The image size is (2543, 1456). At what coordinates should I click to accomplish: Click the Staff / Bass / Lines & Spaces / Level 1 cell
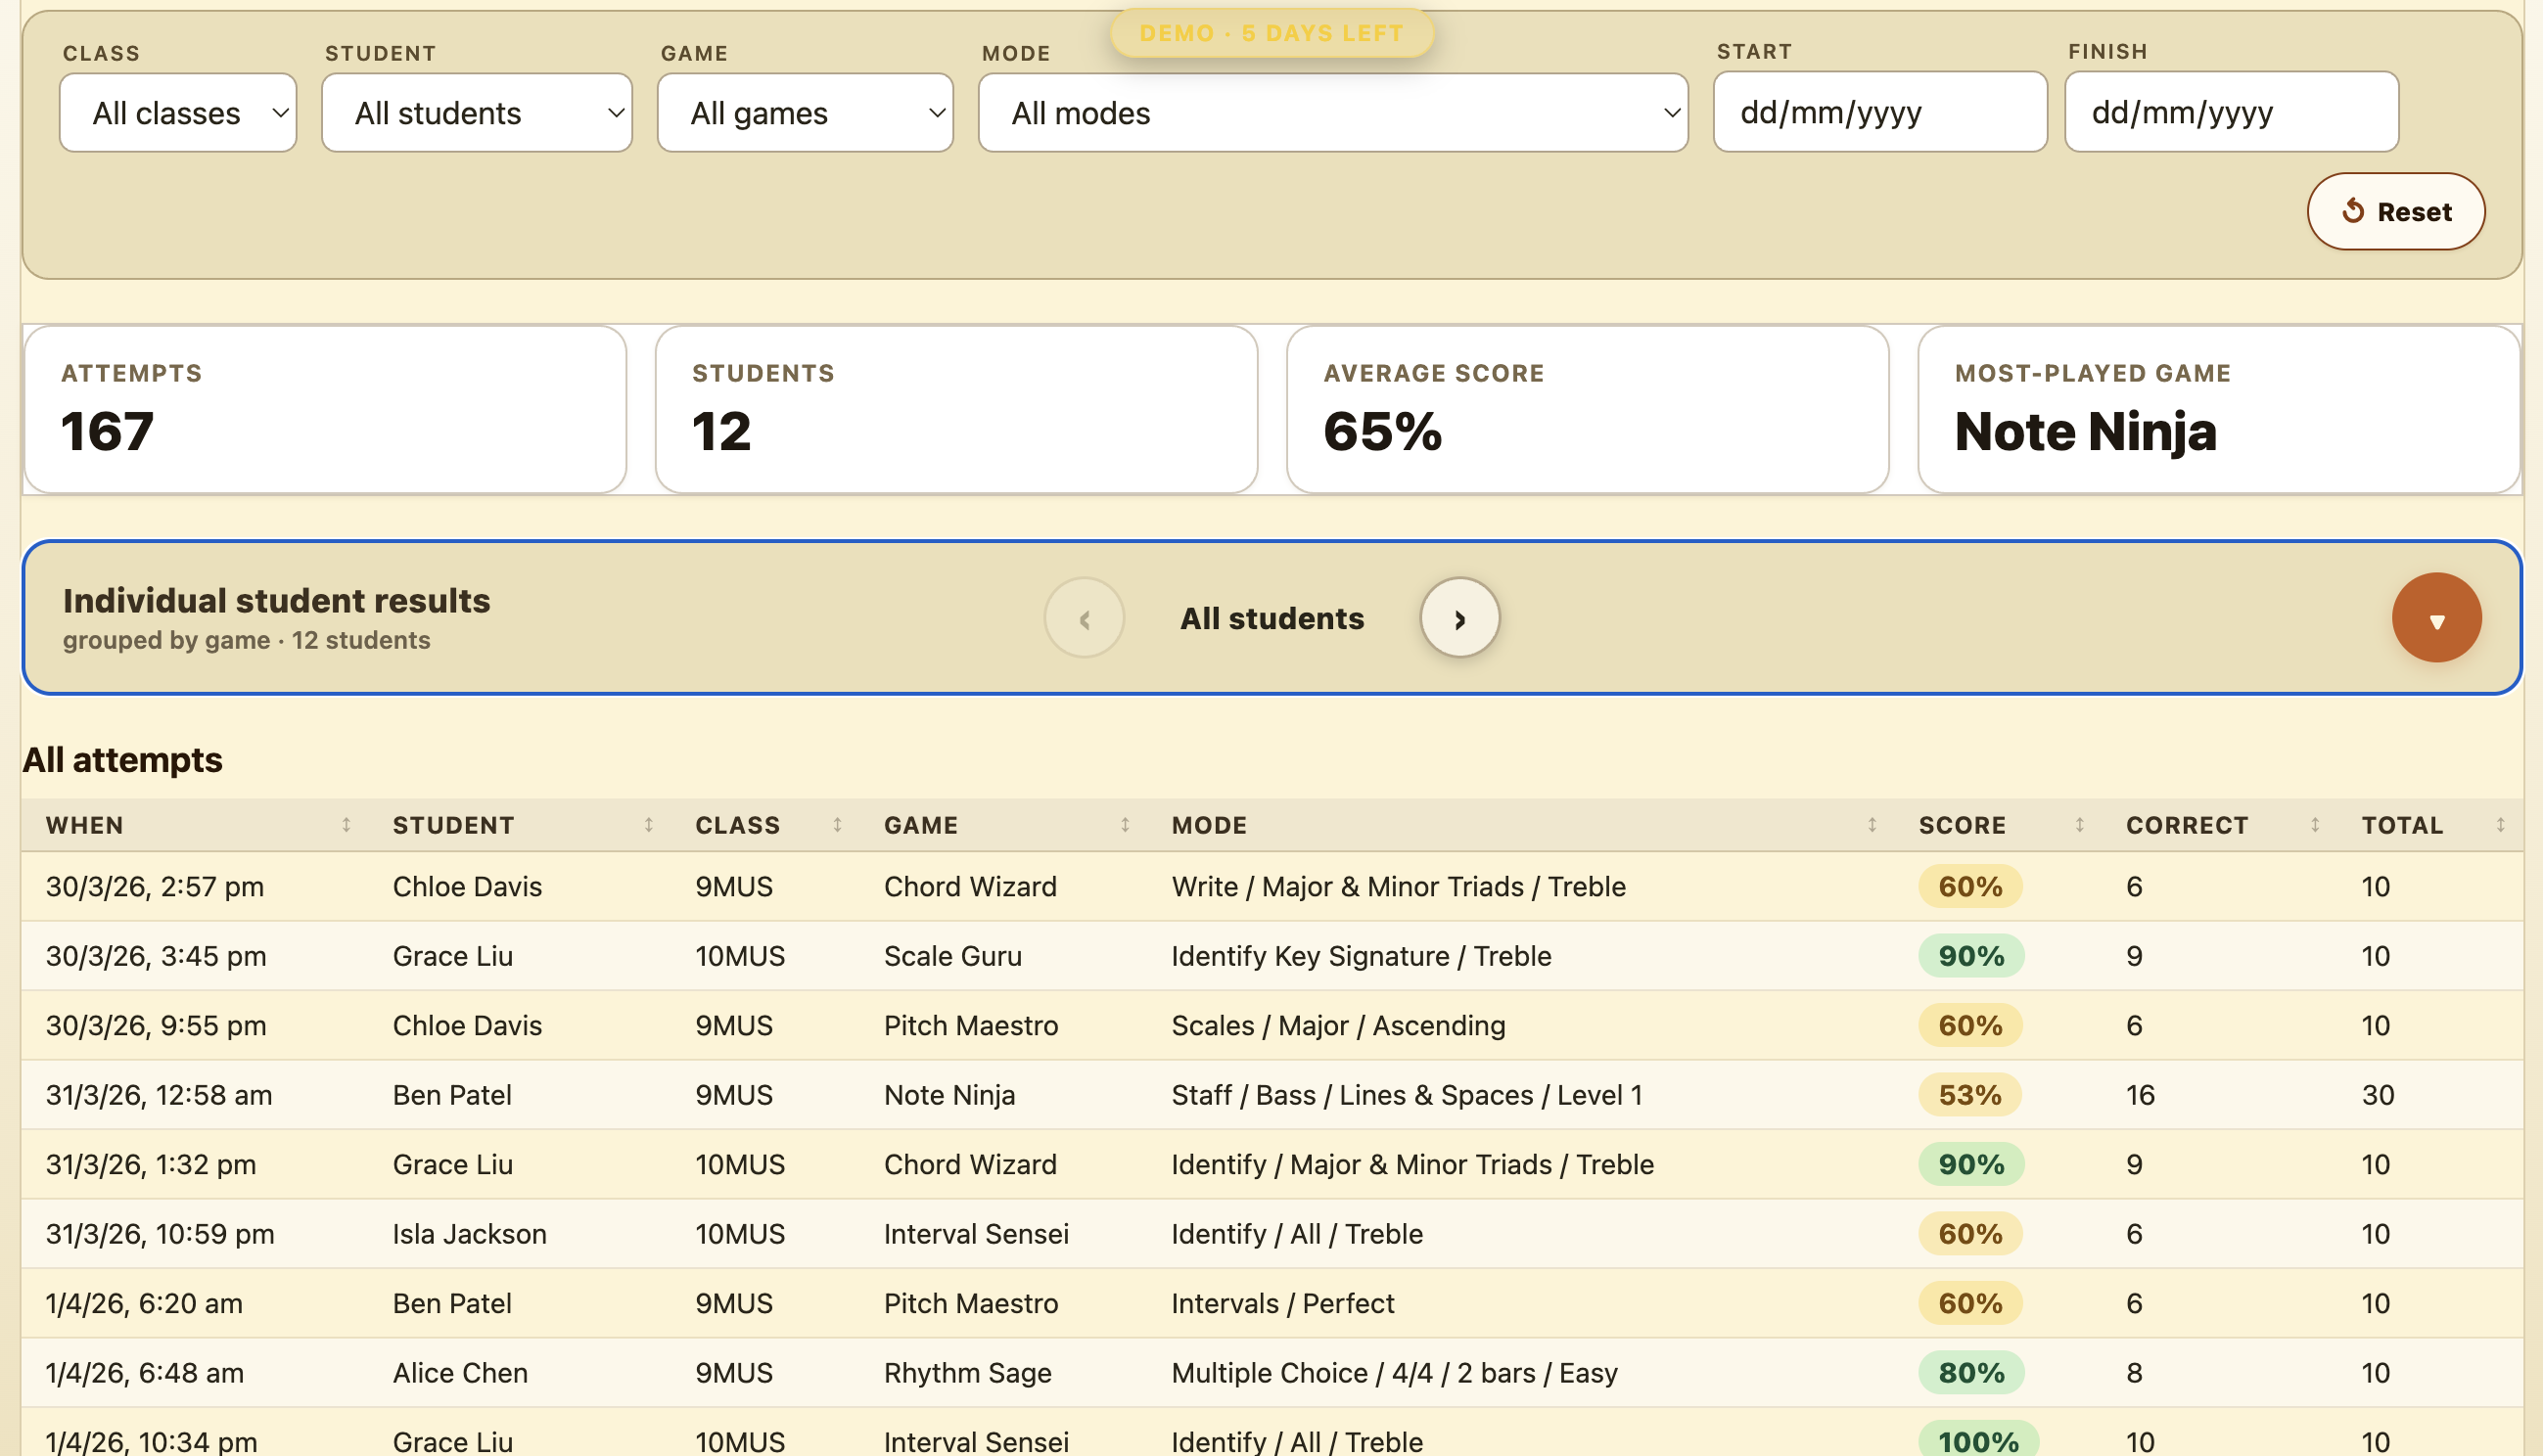(x=1407, y=1095)
